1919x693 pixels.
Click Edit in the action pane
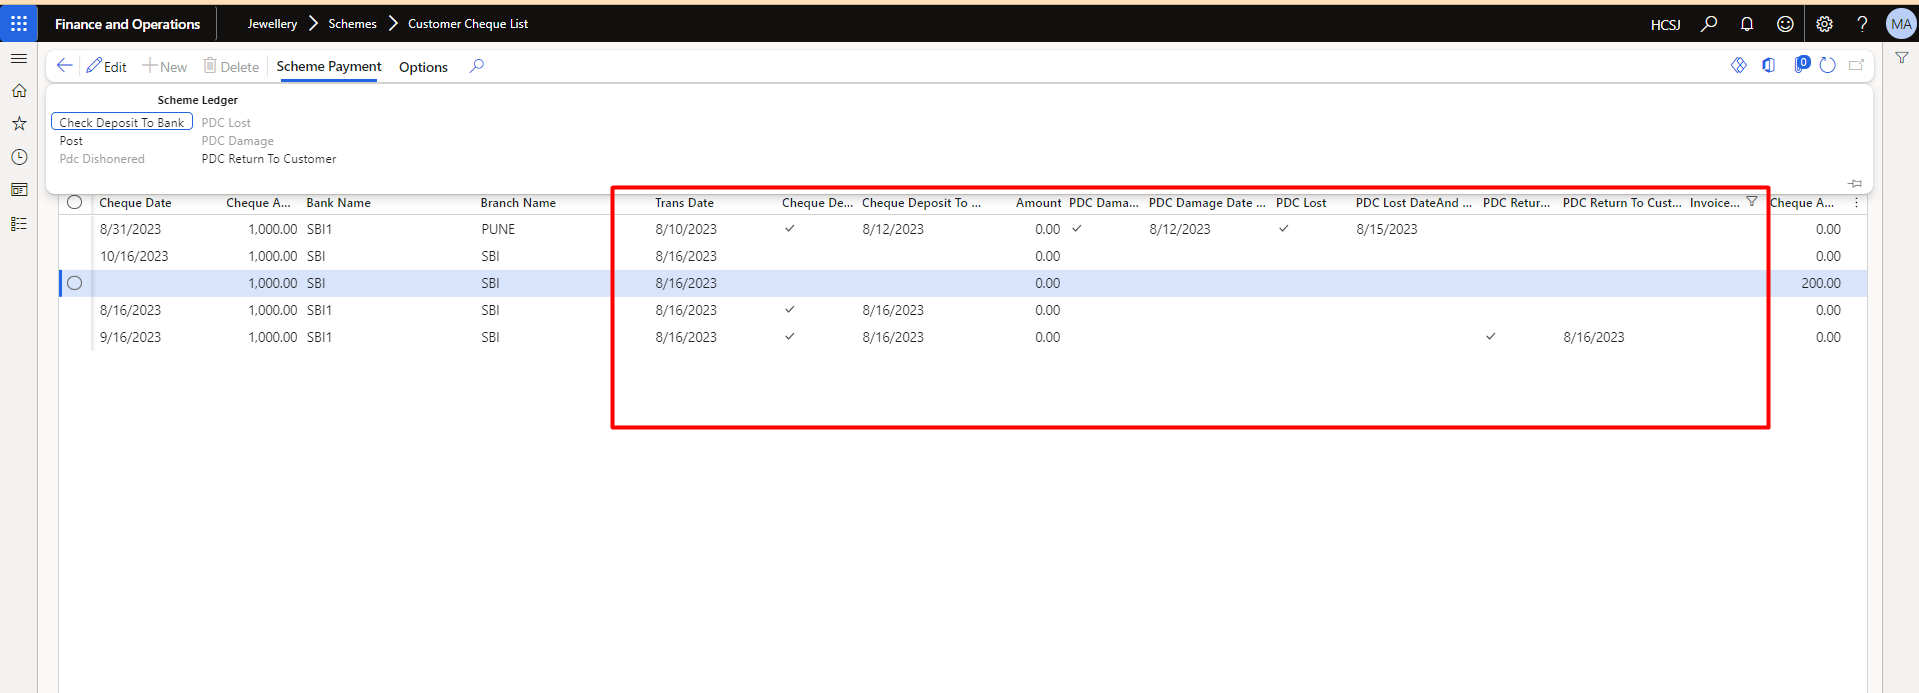point(106,66)
